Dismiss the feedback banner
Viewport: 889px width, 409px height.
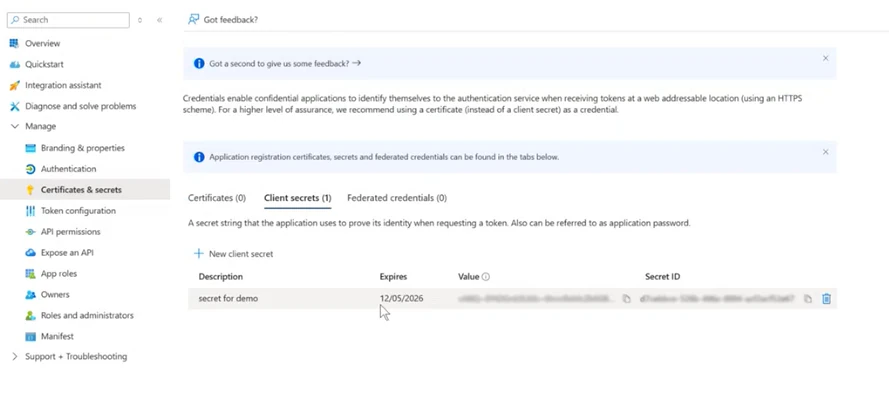coord(826,58)
